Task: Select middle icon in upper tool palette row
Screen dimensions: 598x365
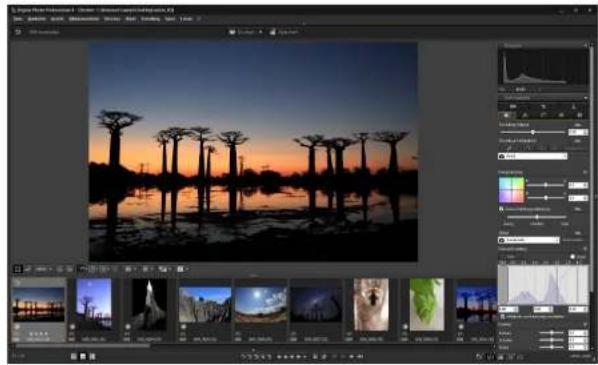Action: pos(543,106)
